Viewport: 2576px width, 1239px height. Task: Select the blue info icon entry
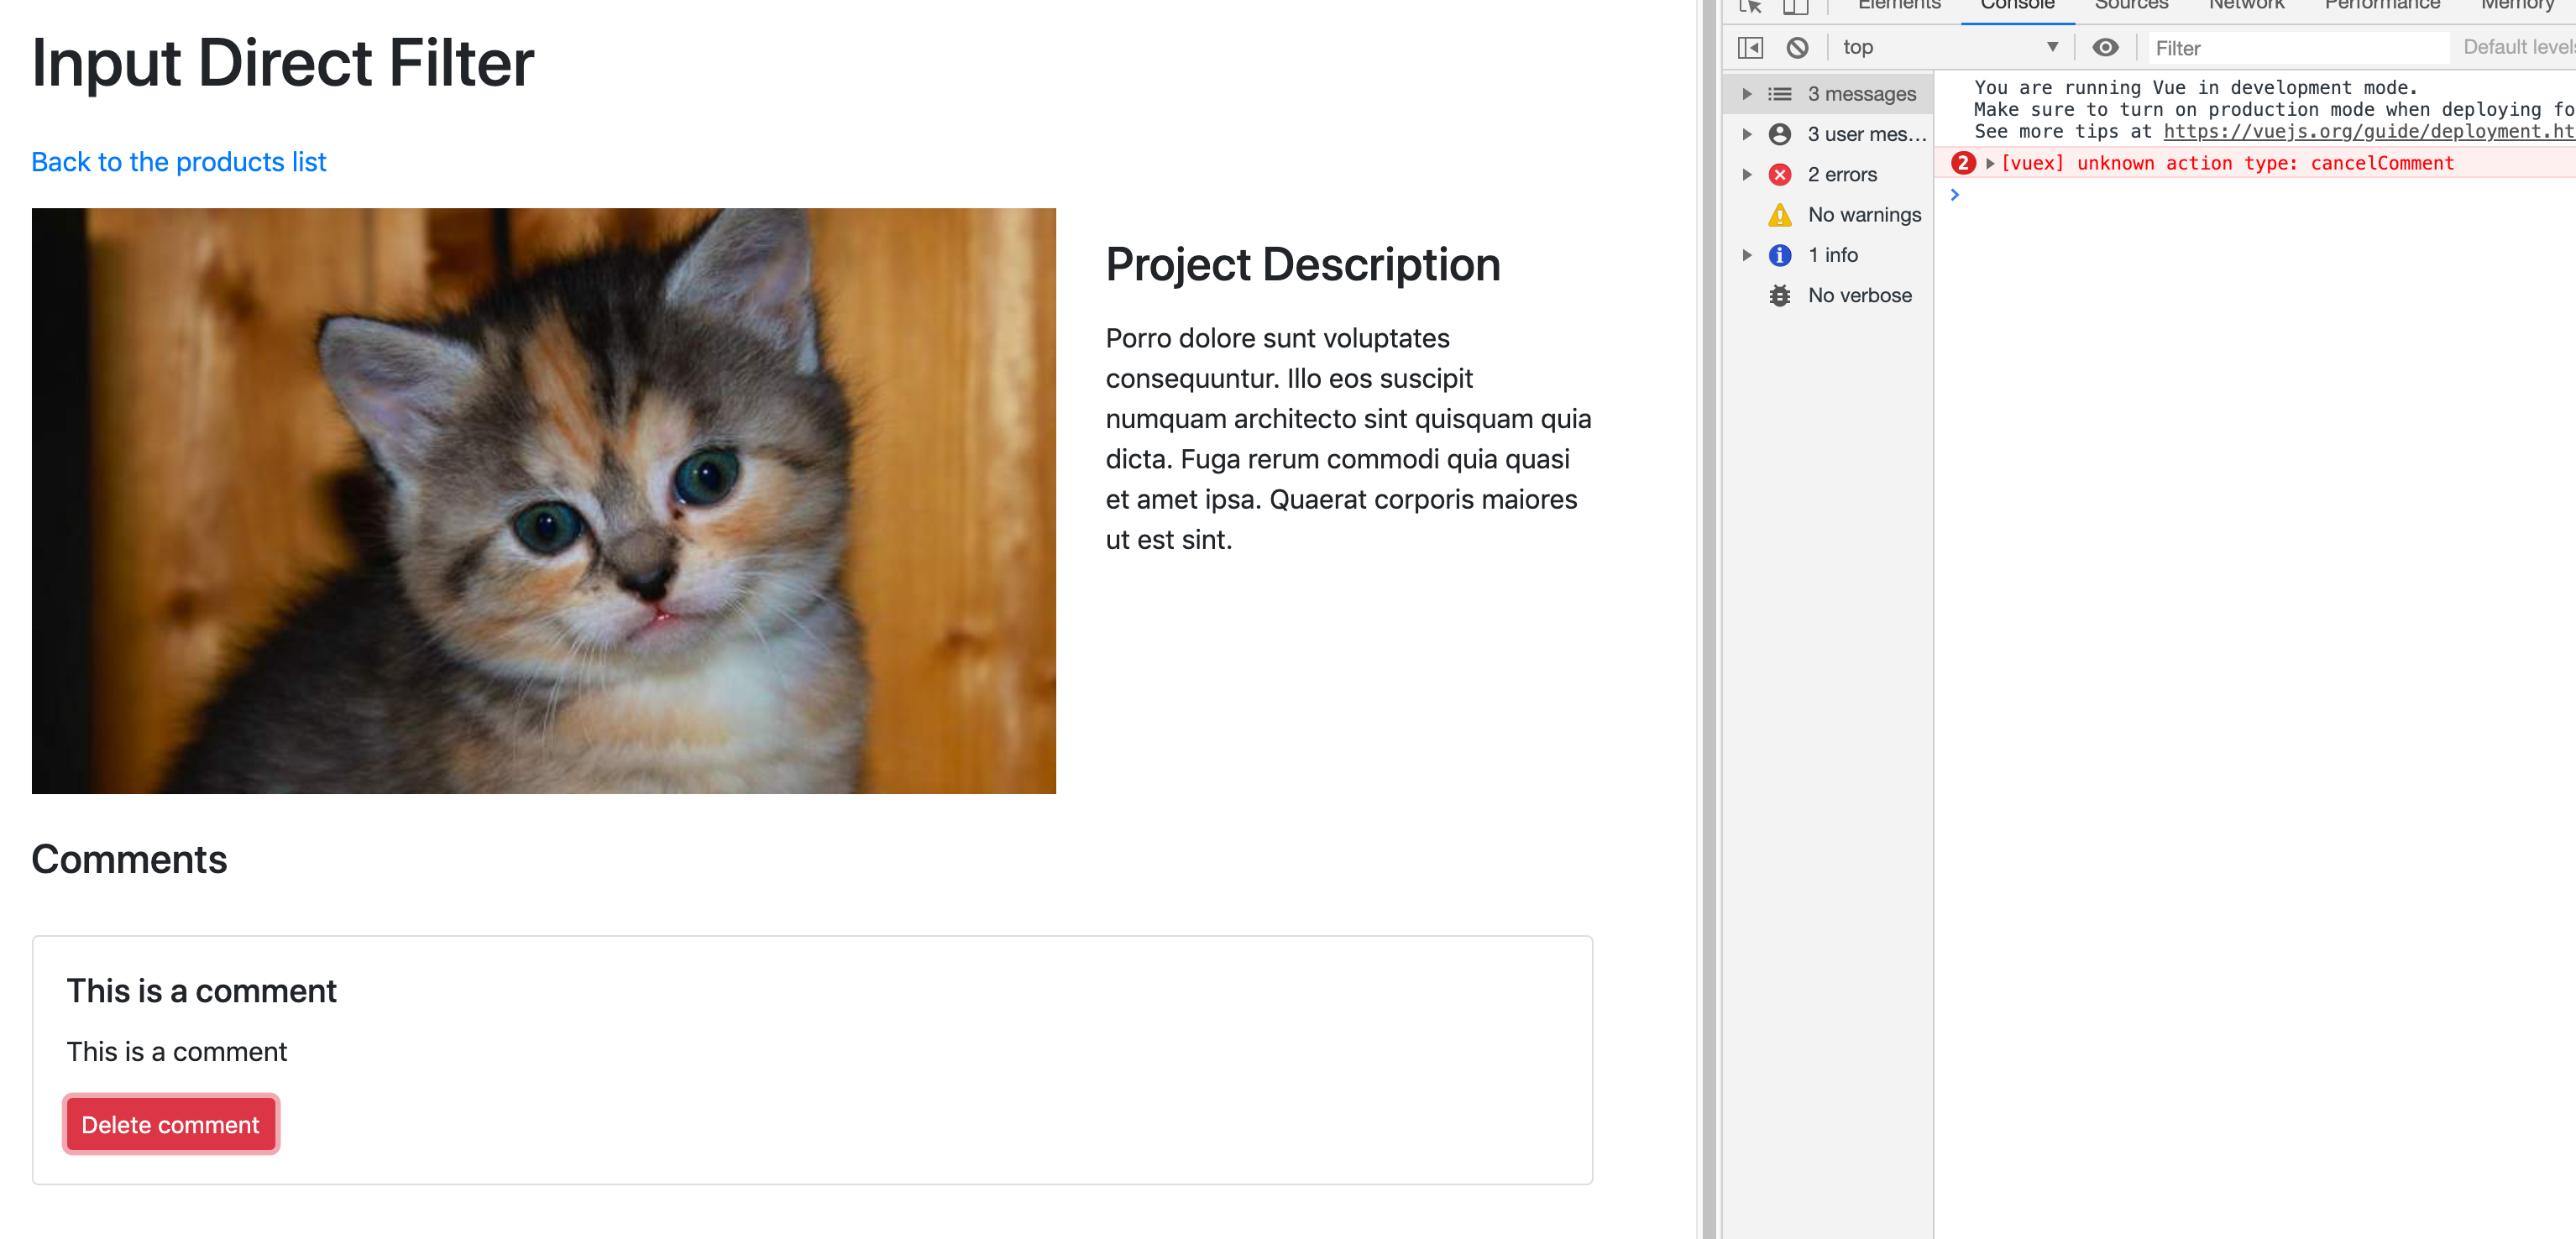tap(1779, 255)
